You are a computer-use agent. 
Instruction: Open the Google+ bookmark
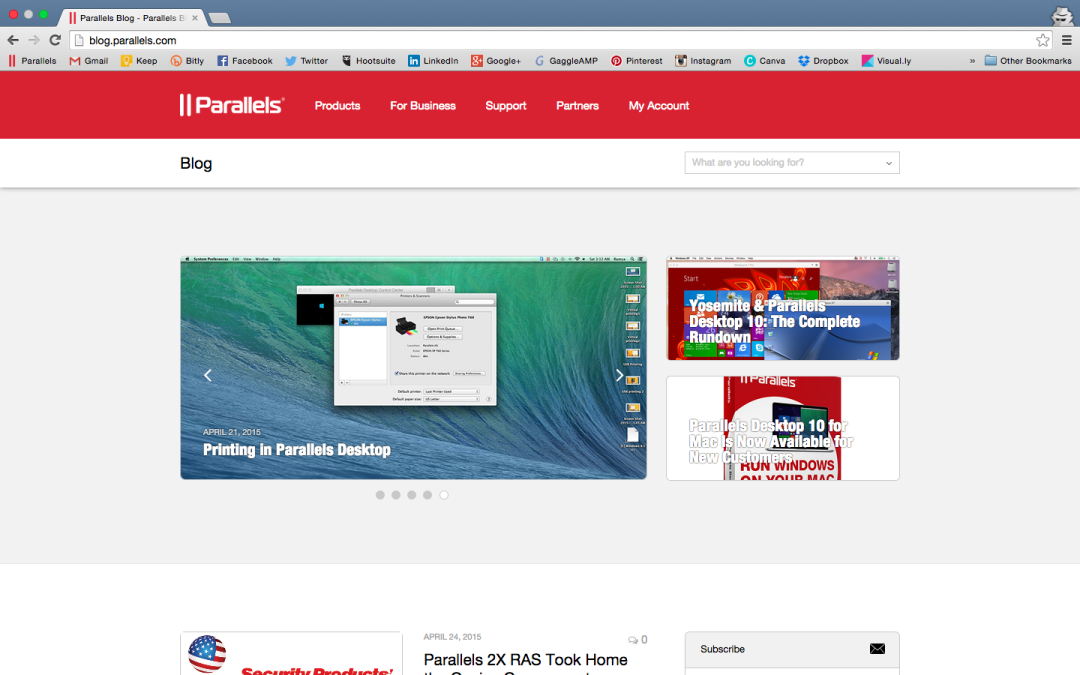[496, 61]
